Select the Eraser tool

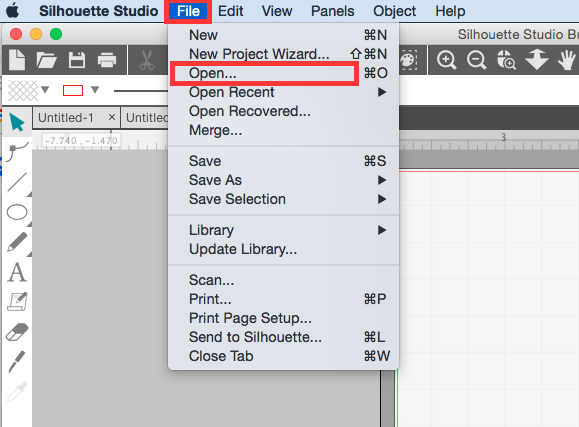click(17, 332)
